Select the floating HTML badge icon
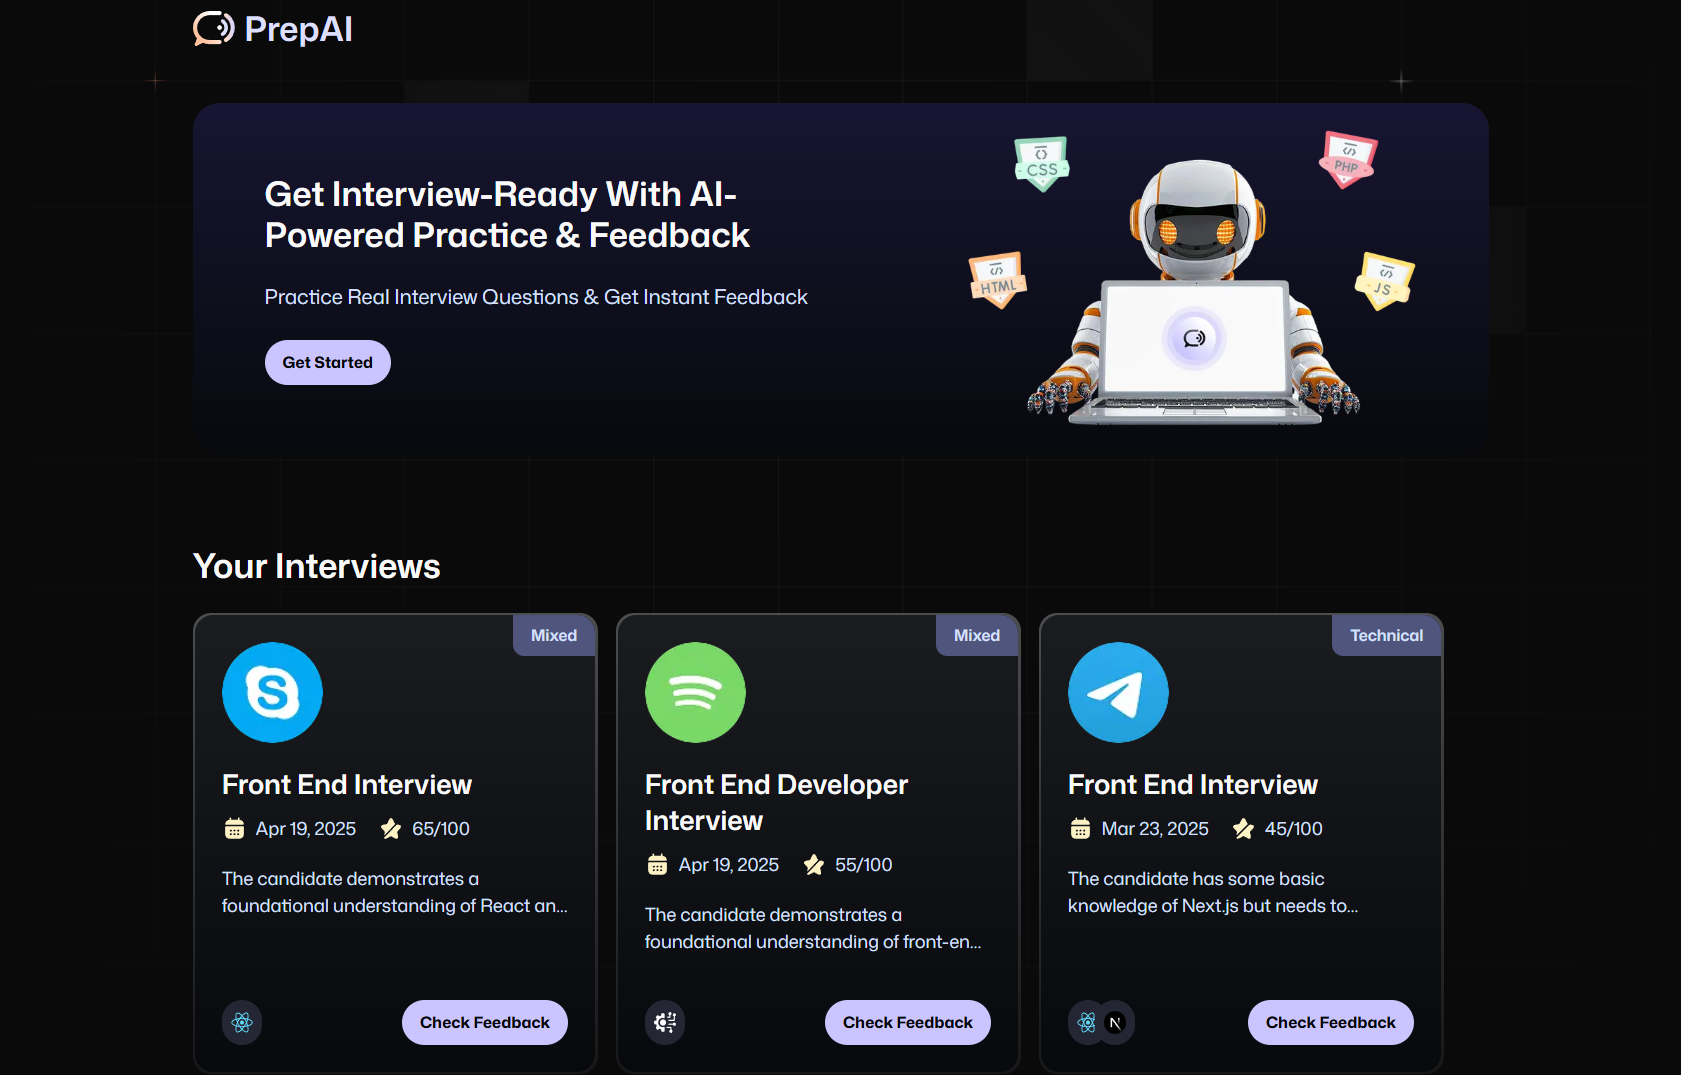 [997, 280]
